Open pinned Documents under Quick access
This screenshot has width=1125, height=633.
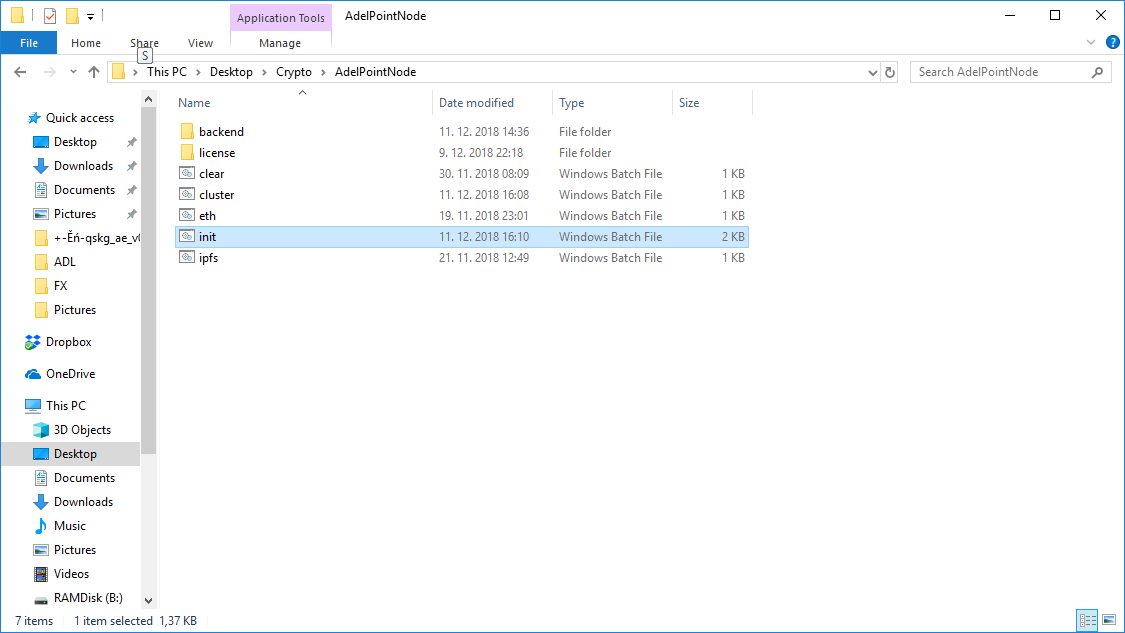click(x=84, y=190)
